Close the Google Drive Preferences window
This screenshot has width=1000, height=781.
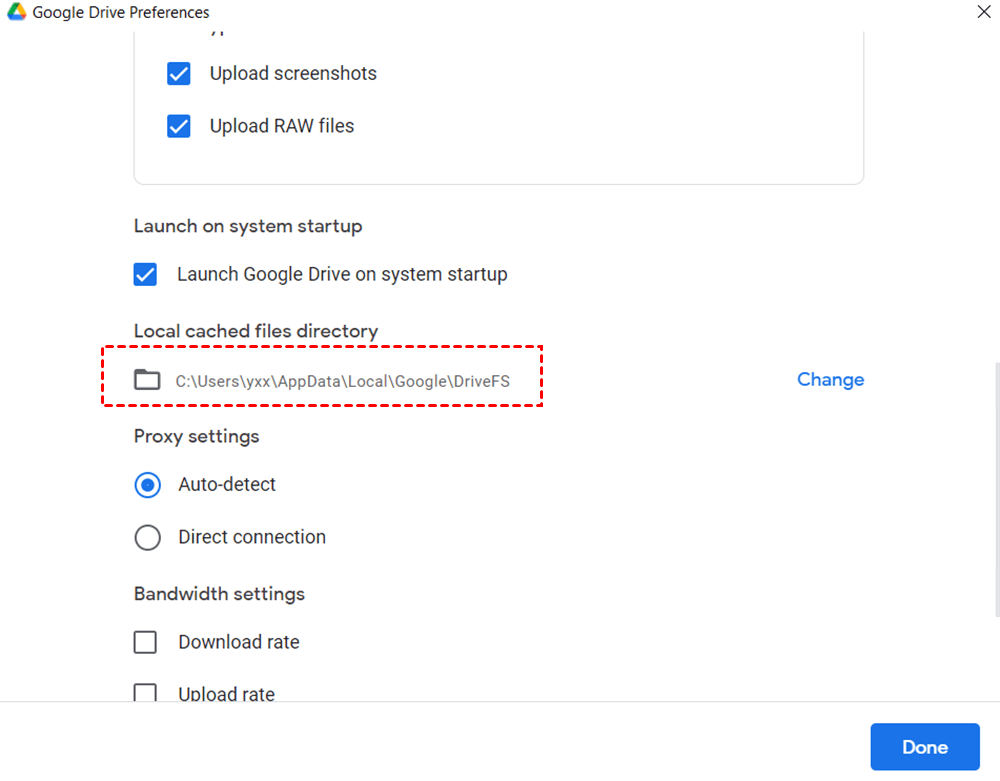[983, 13]
